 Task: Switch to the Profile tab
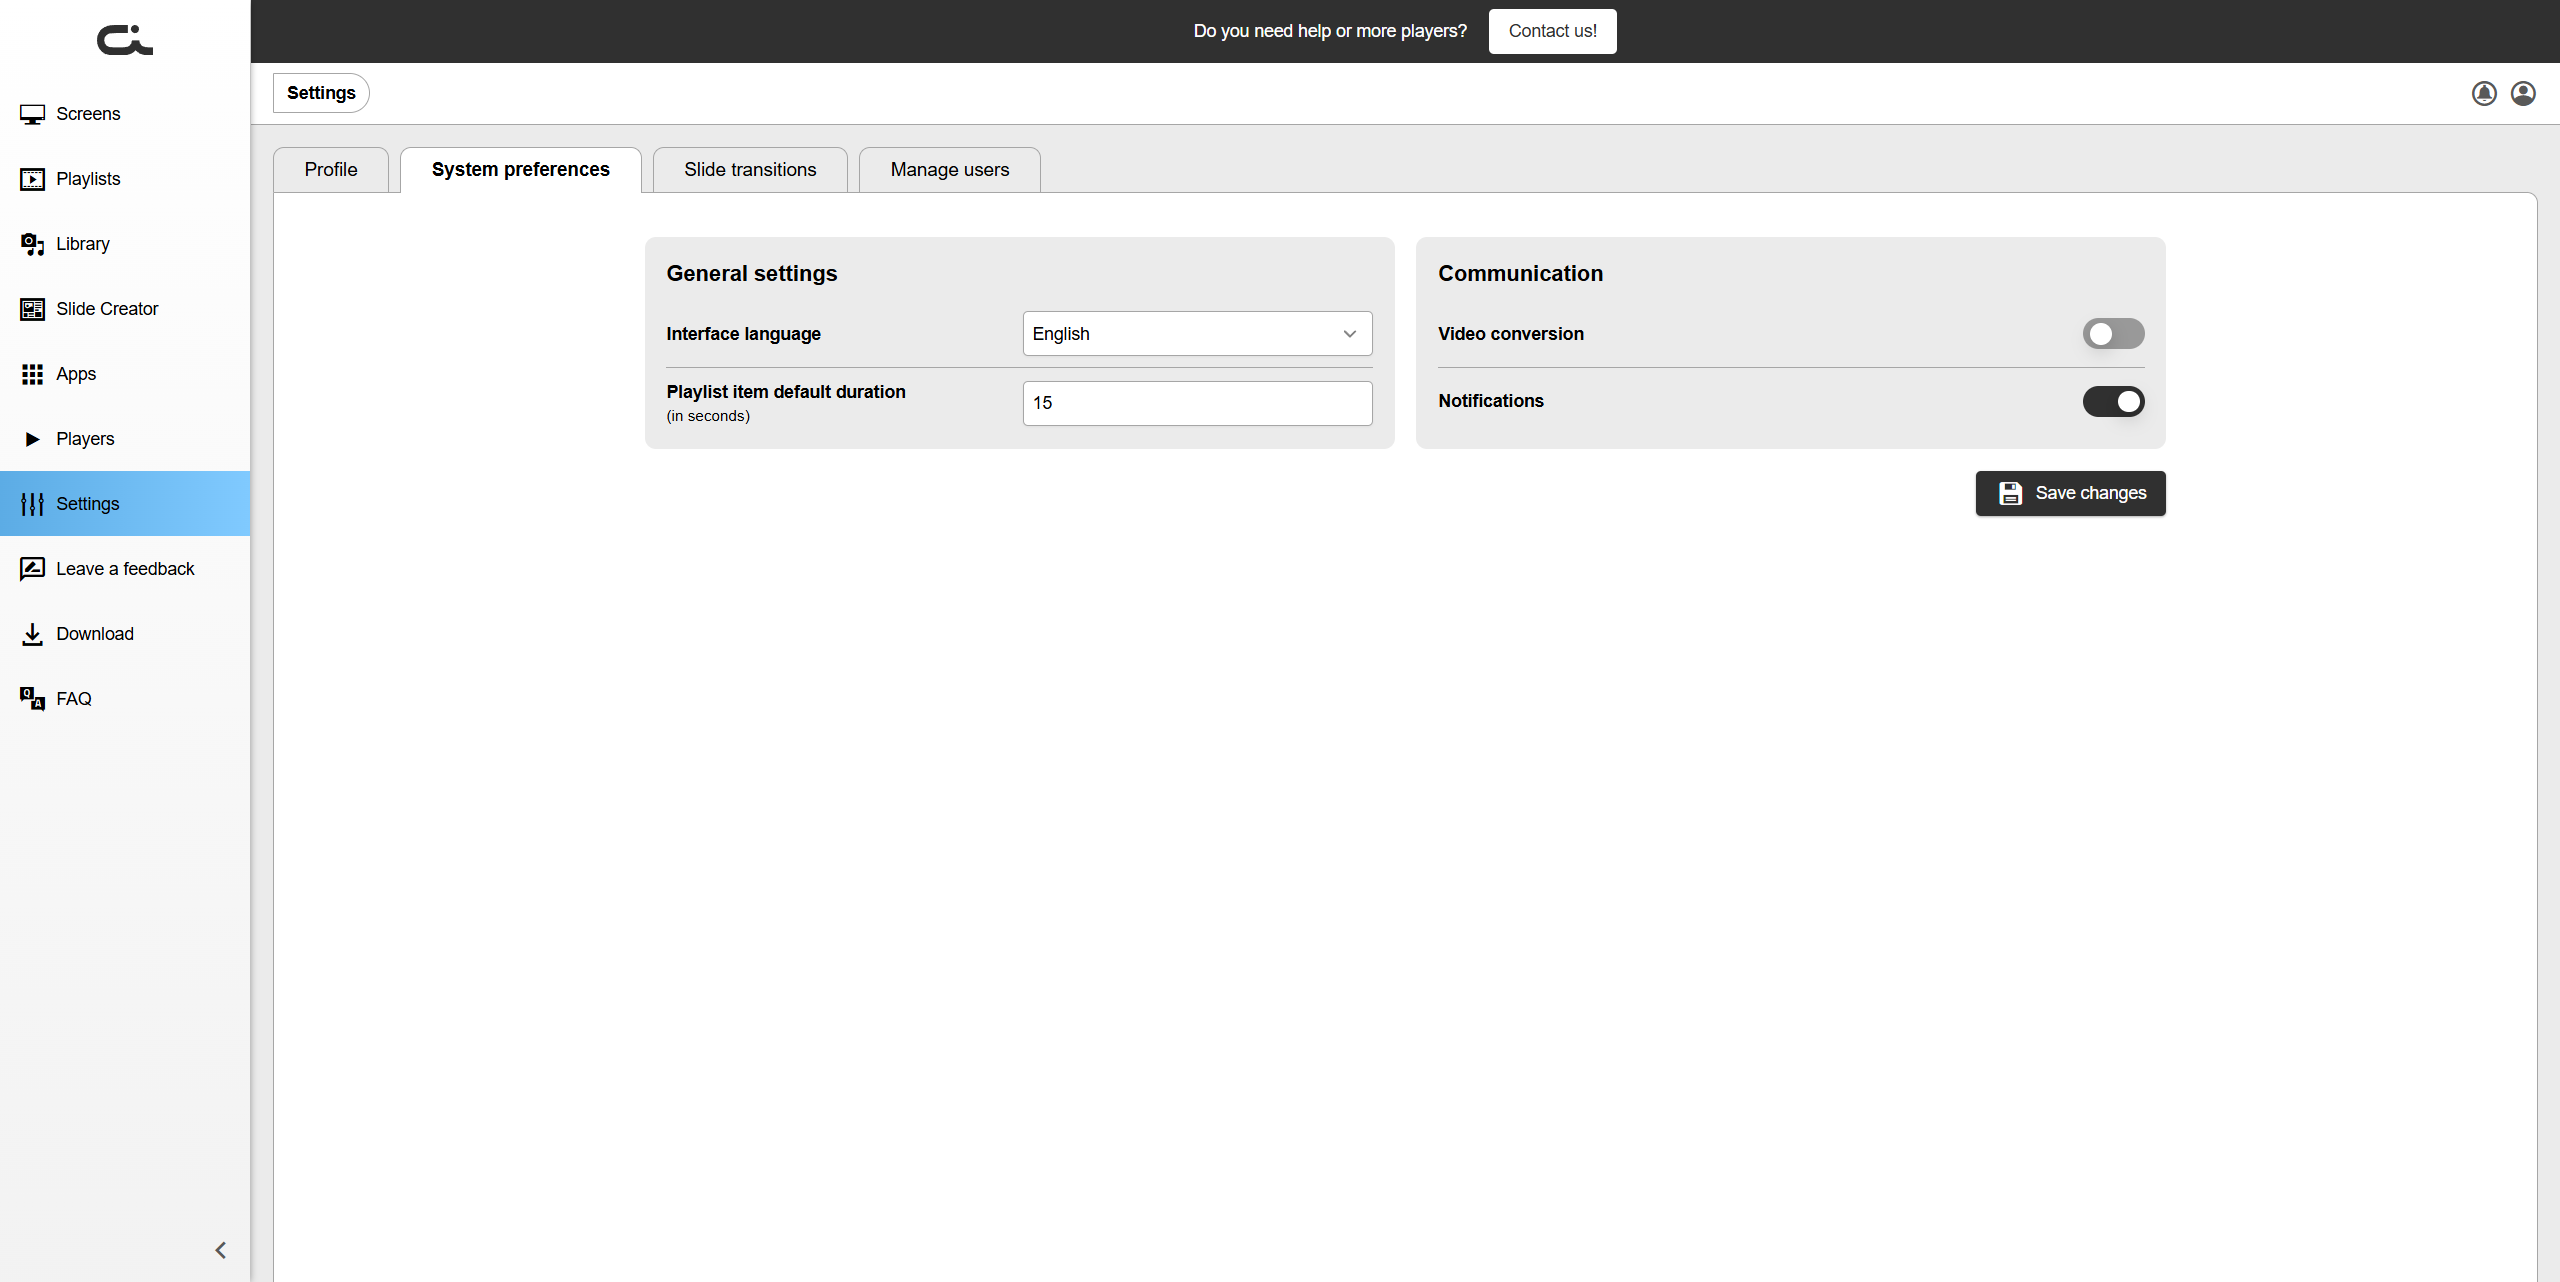coord(331,170)
